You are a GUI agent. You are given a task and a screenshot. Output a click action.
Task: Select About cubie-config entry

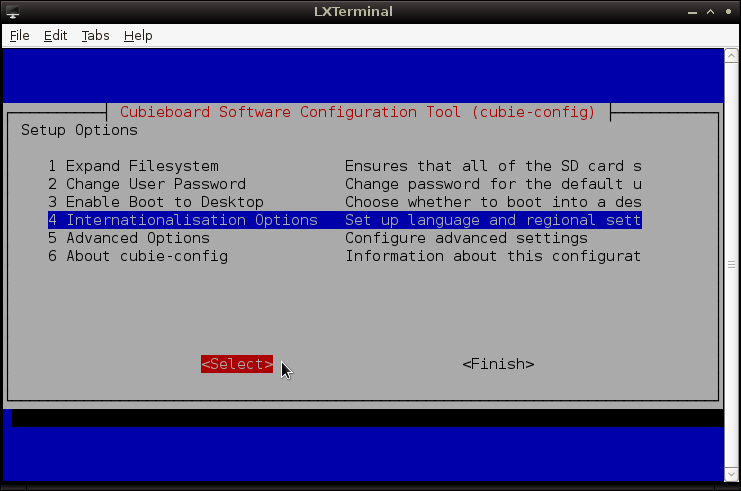(x=138, y=256)
